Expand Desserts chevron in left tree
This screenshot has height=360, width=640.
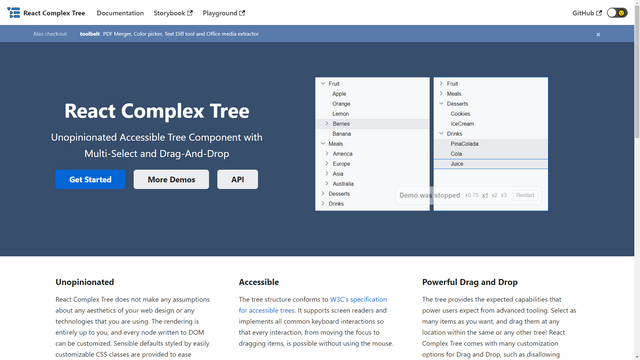coord(323,193)
